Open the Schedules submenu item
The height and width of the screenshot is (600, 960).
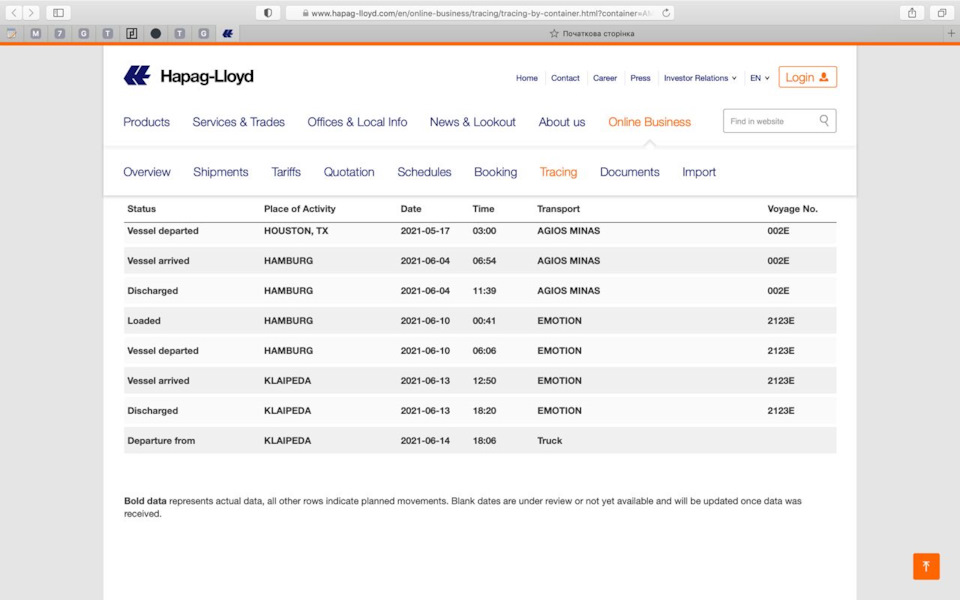[x=424, y=172]
